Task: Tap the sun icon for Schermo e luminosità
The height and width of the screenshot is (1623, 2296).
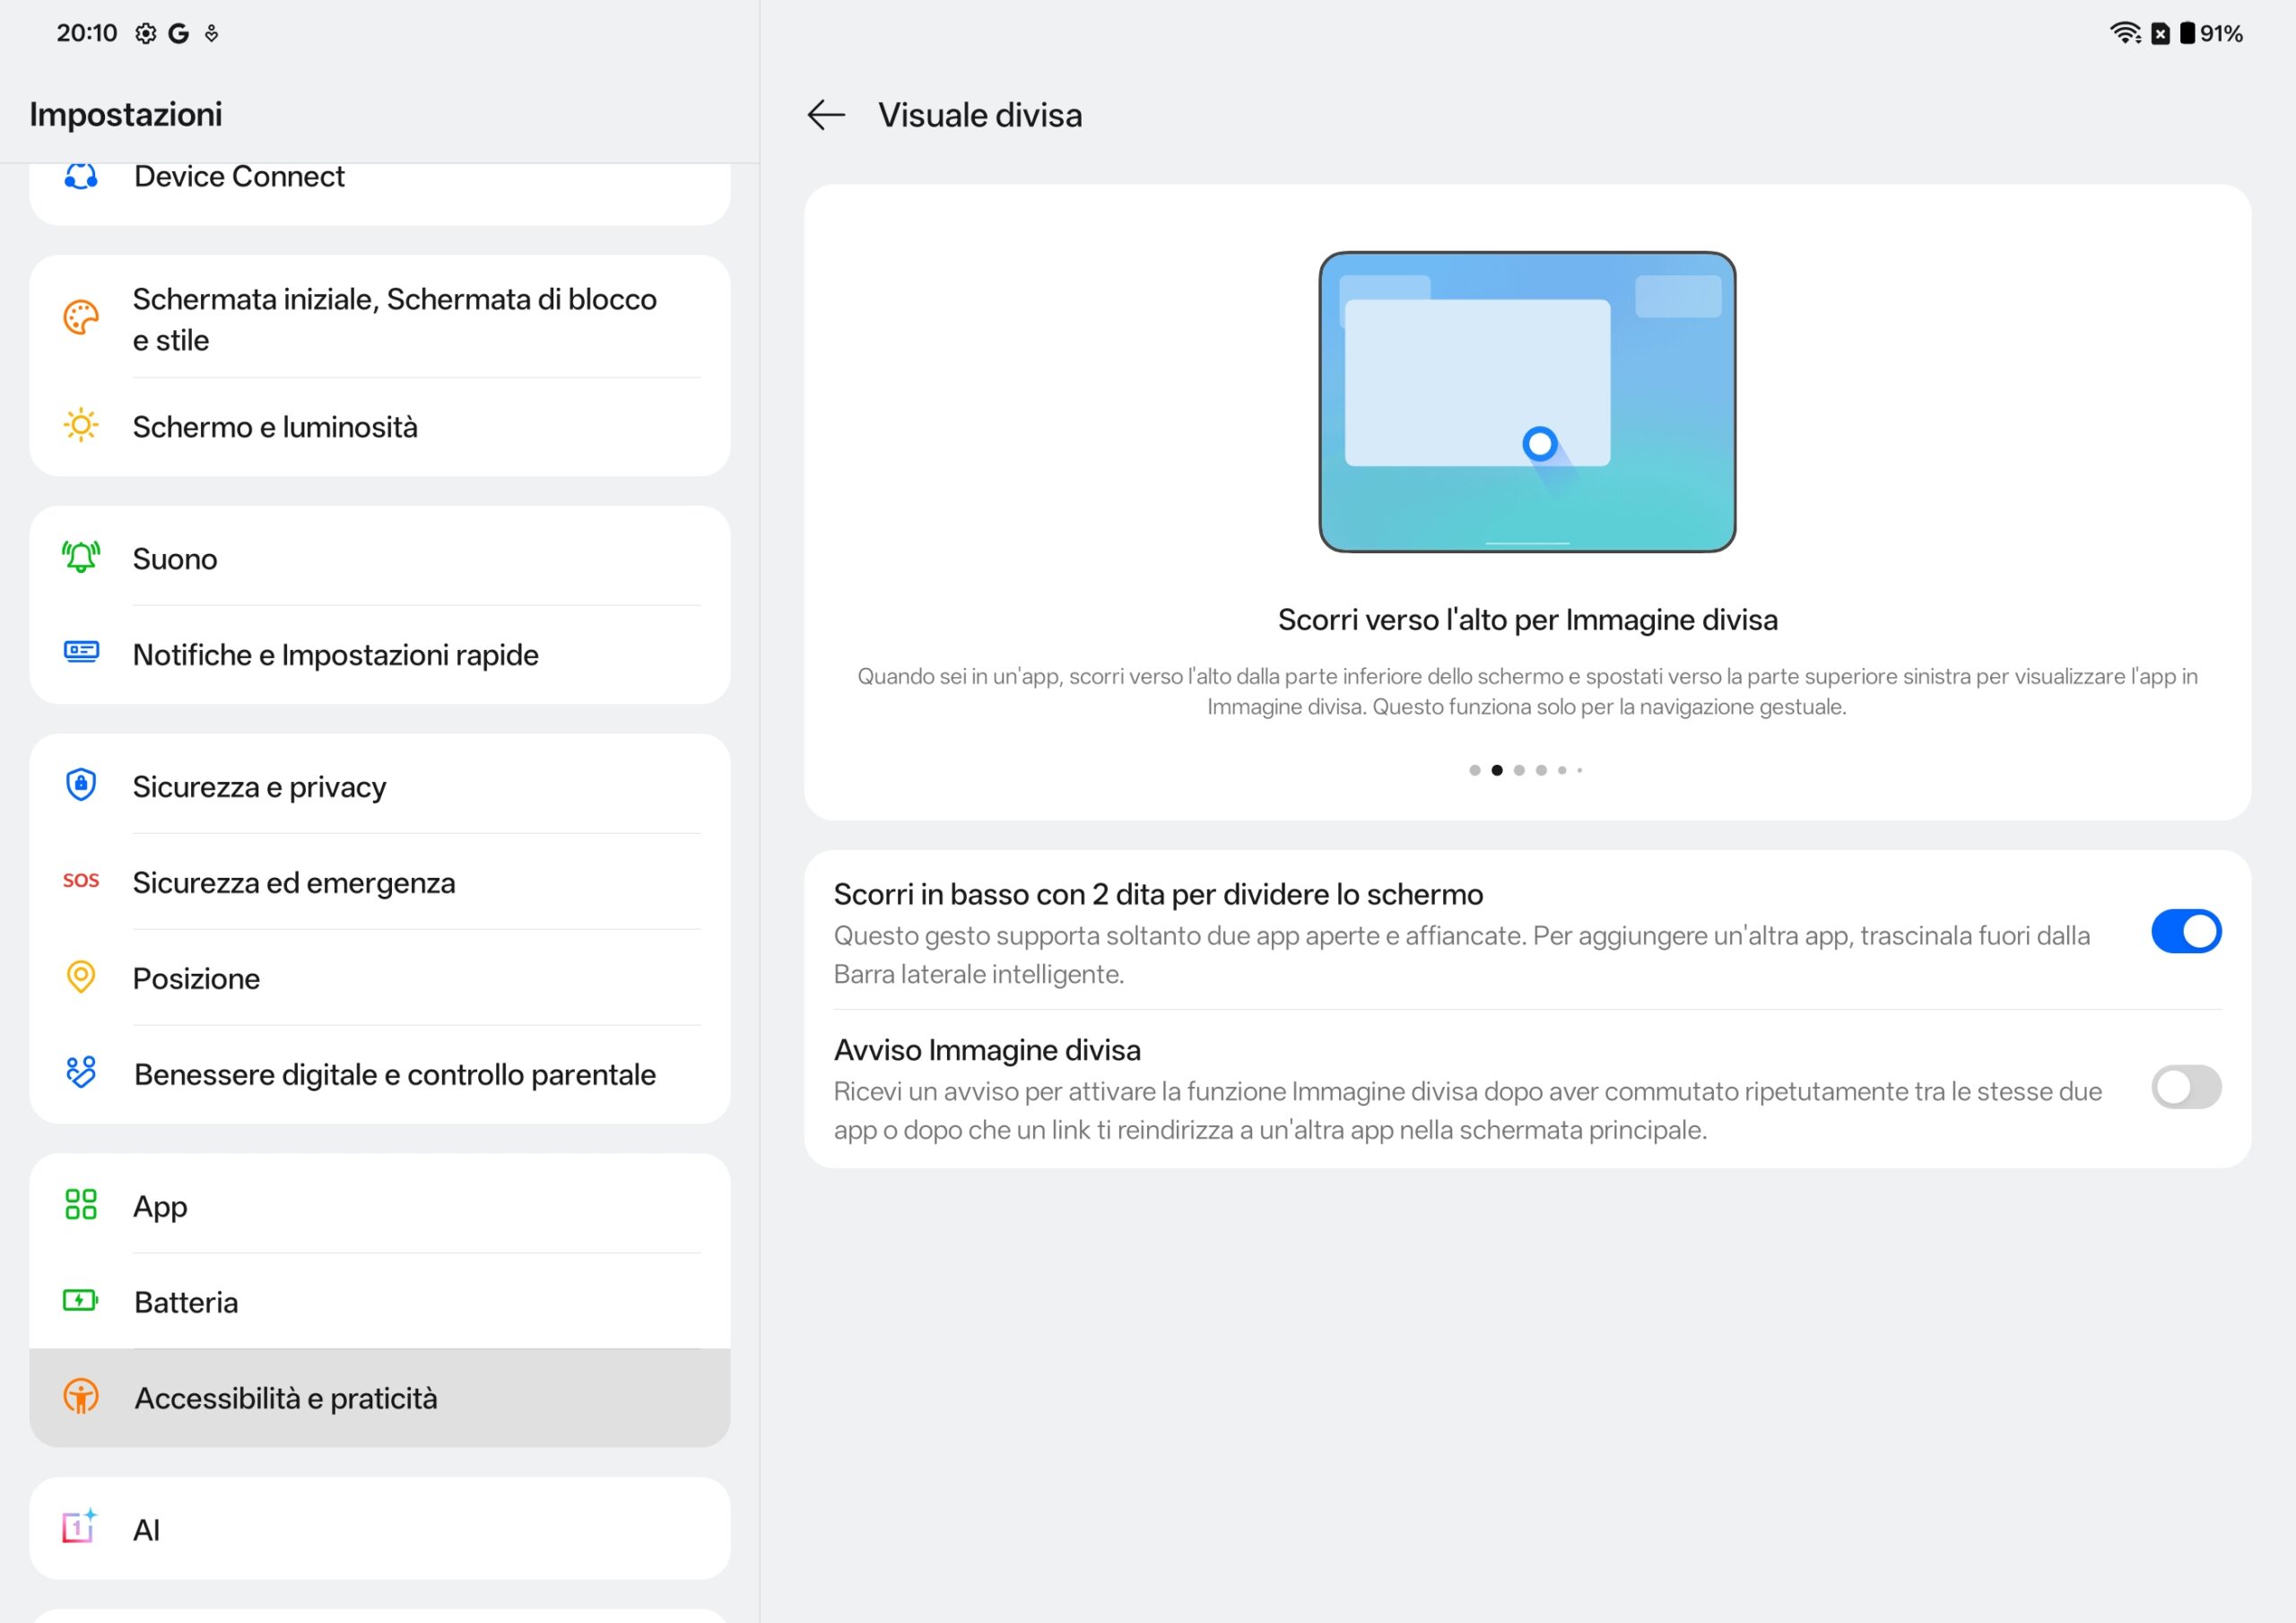Action: point(81,426)
